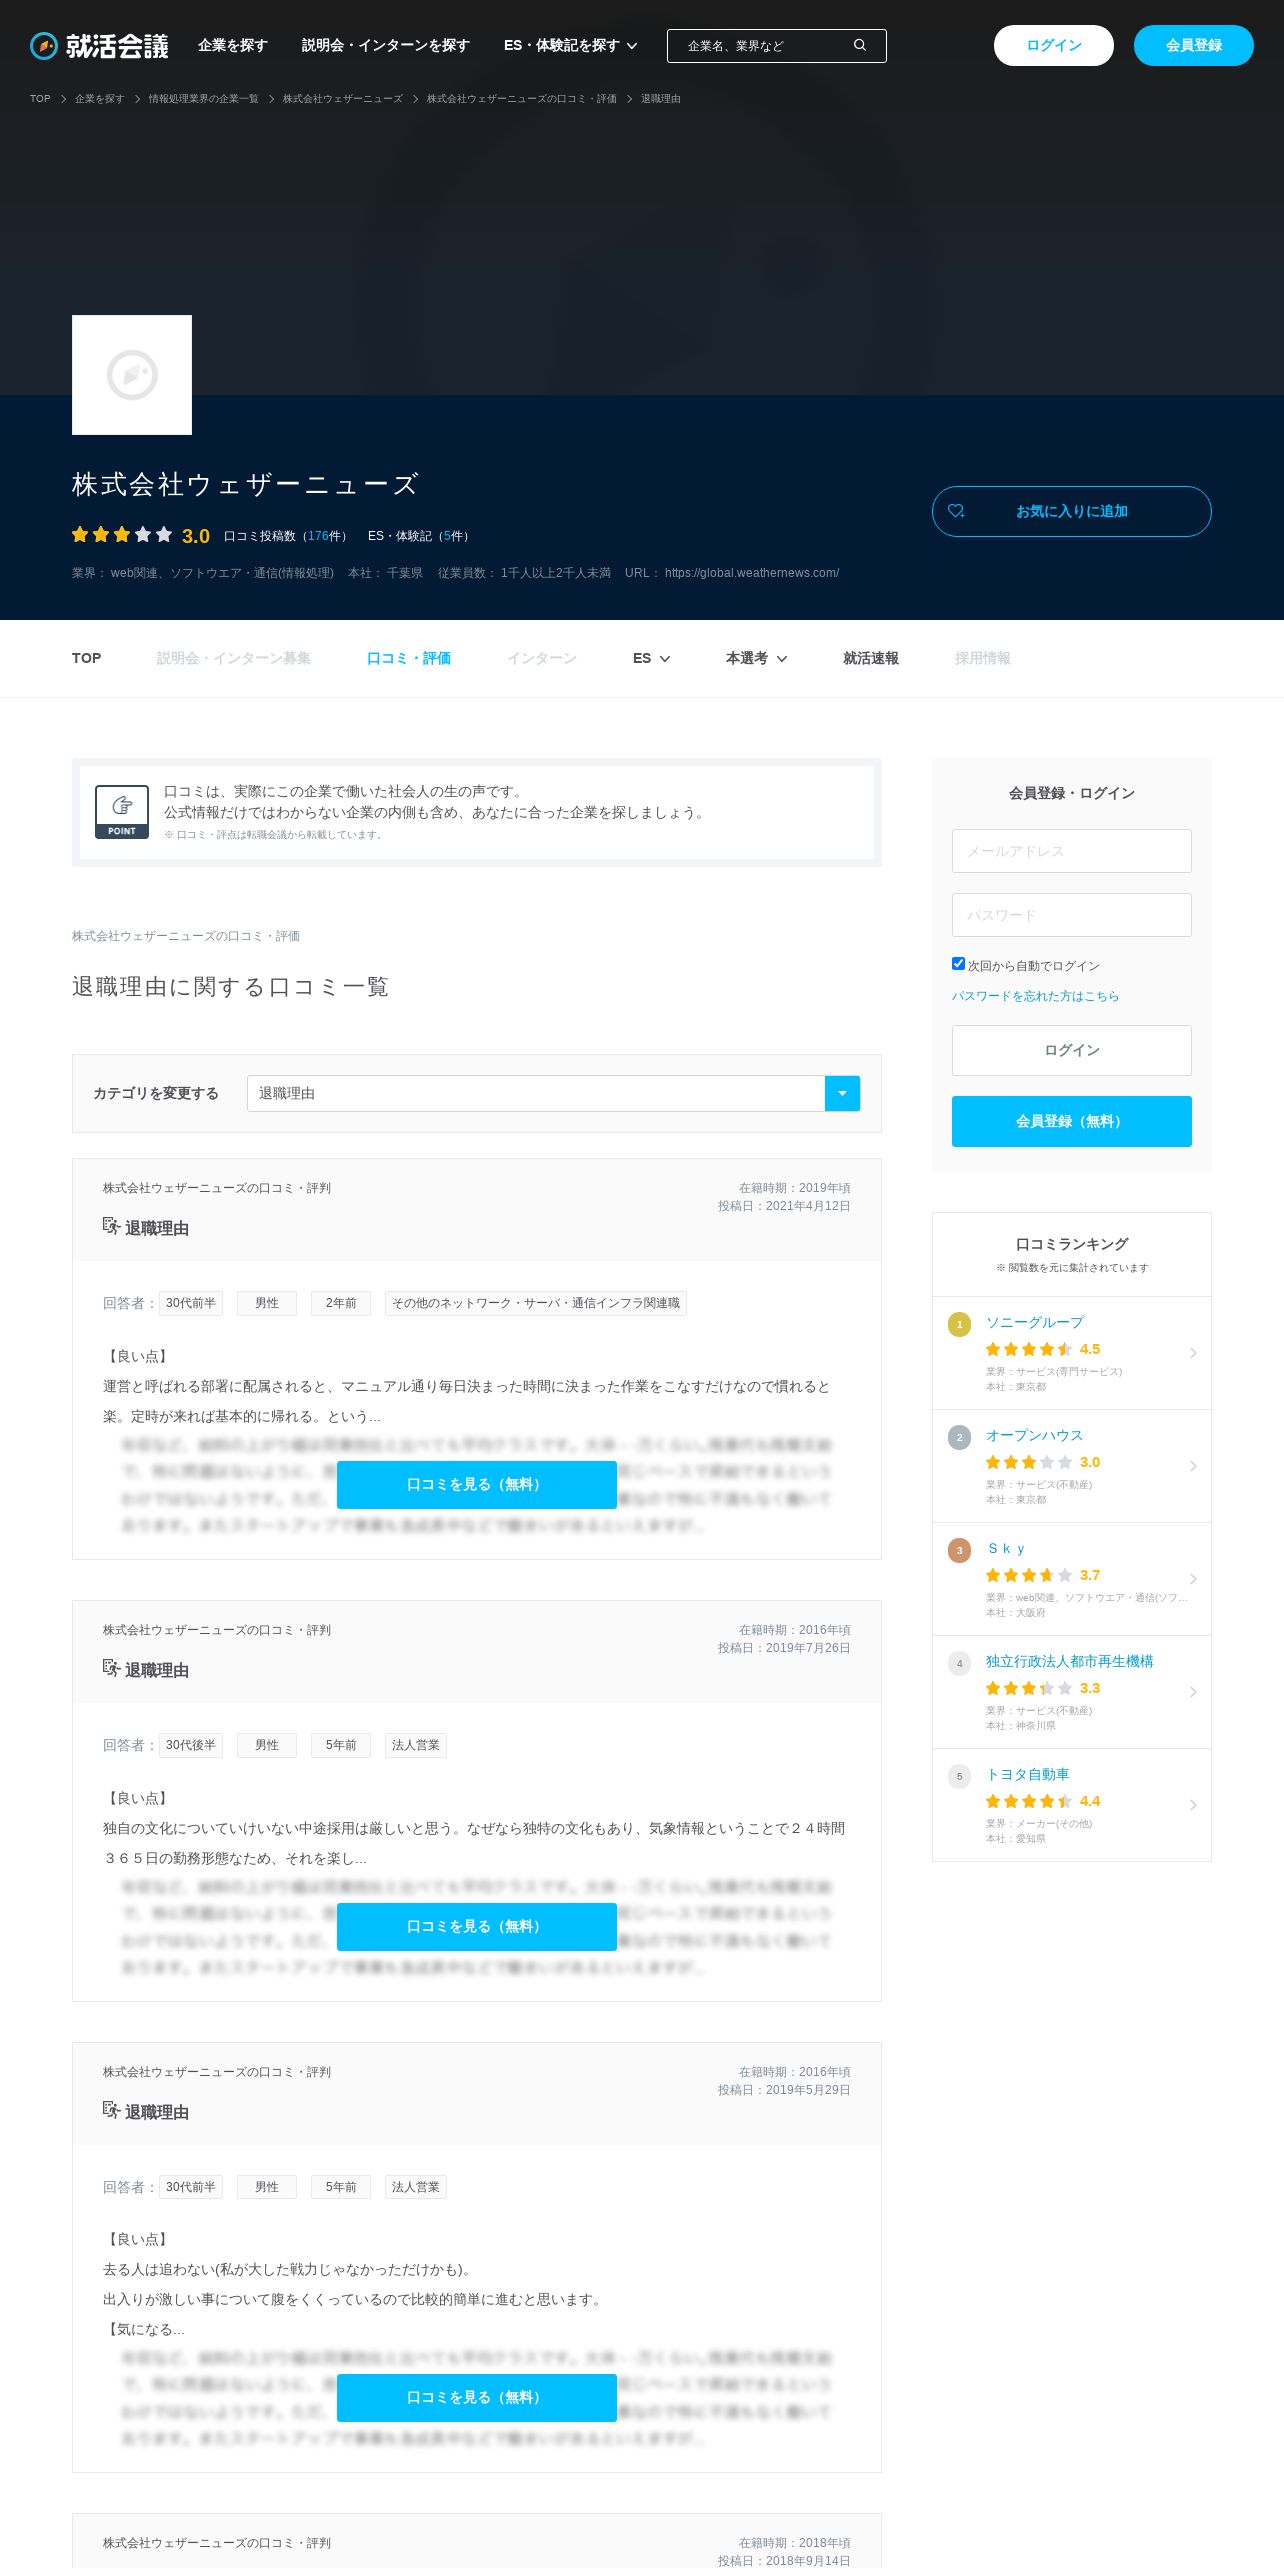The image size is (1284, 2568).
Task: Click お気に入りに追加 button
Action: [1072, 511]
